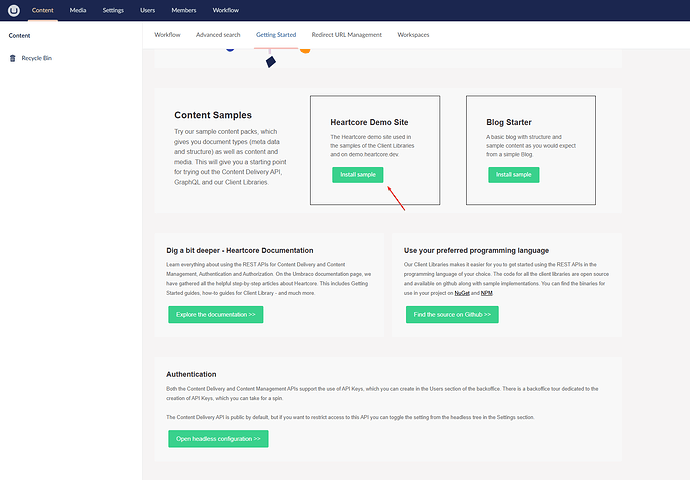Select the Getting Started tab
The width and height of the screenshot is (690, 480).
point(276,35)
